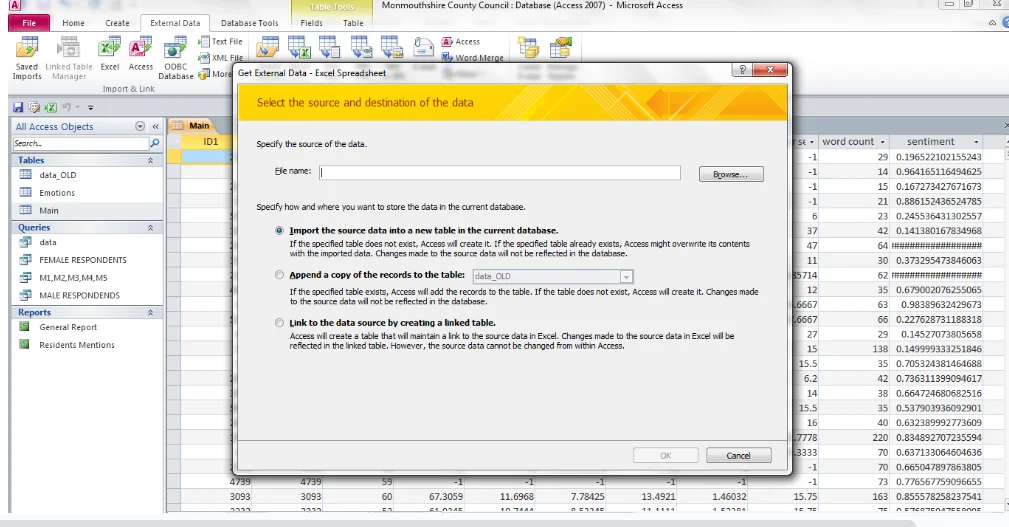Click the Browse button
The image size is (1009, 527).
pos(731,174)
